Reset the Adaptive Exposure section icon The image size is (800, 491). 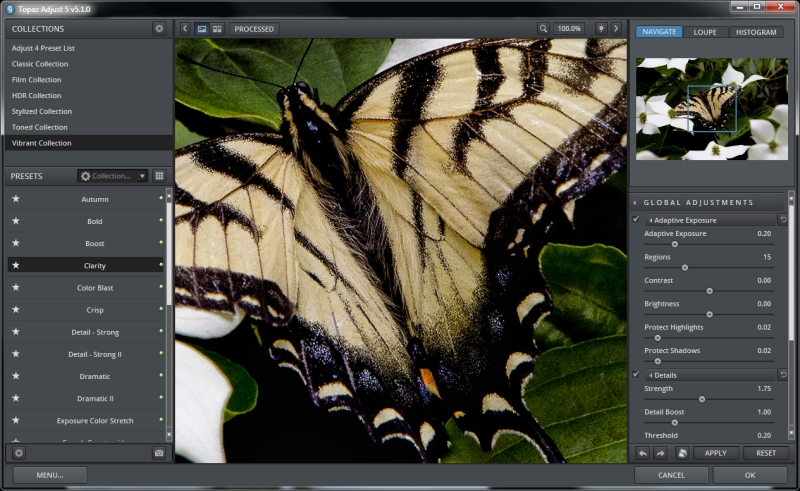coord(782,219)
